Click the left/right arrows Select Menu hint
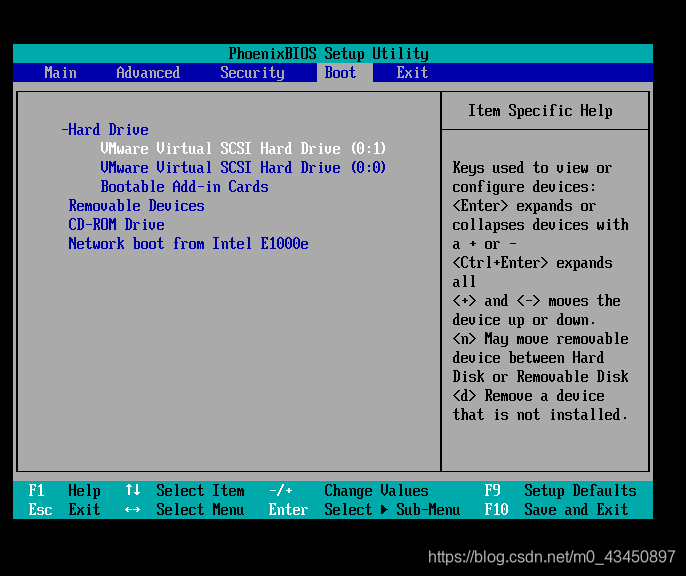The height and width of the screenshot is (576, 686). click(x=185, y=510)
